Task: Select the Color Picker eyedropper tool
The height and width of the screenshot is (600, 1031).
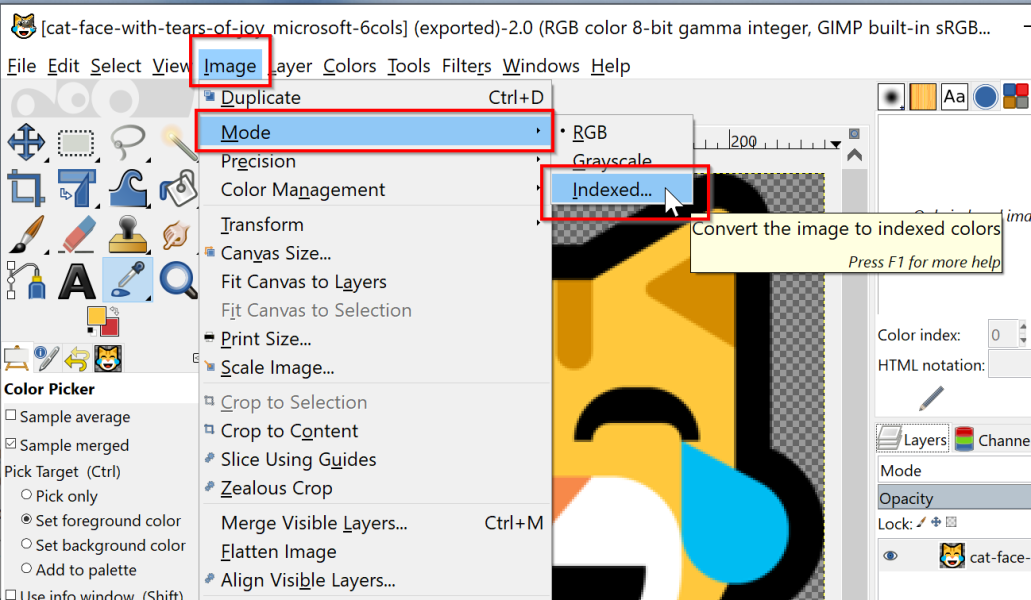Action: click(128, 280)
